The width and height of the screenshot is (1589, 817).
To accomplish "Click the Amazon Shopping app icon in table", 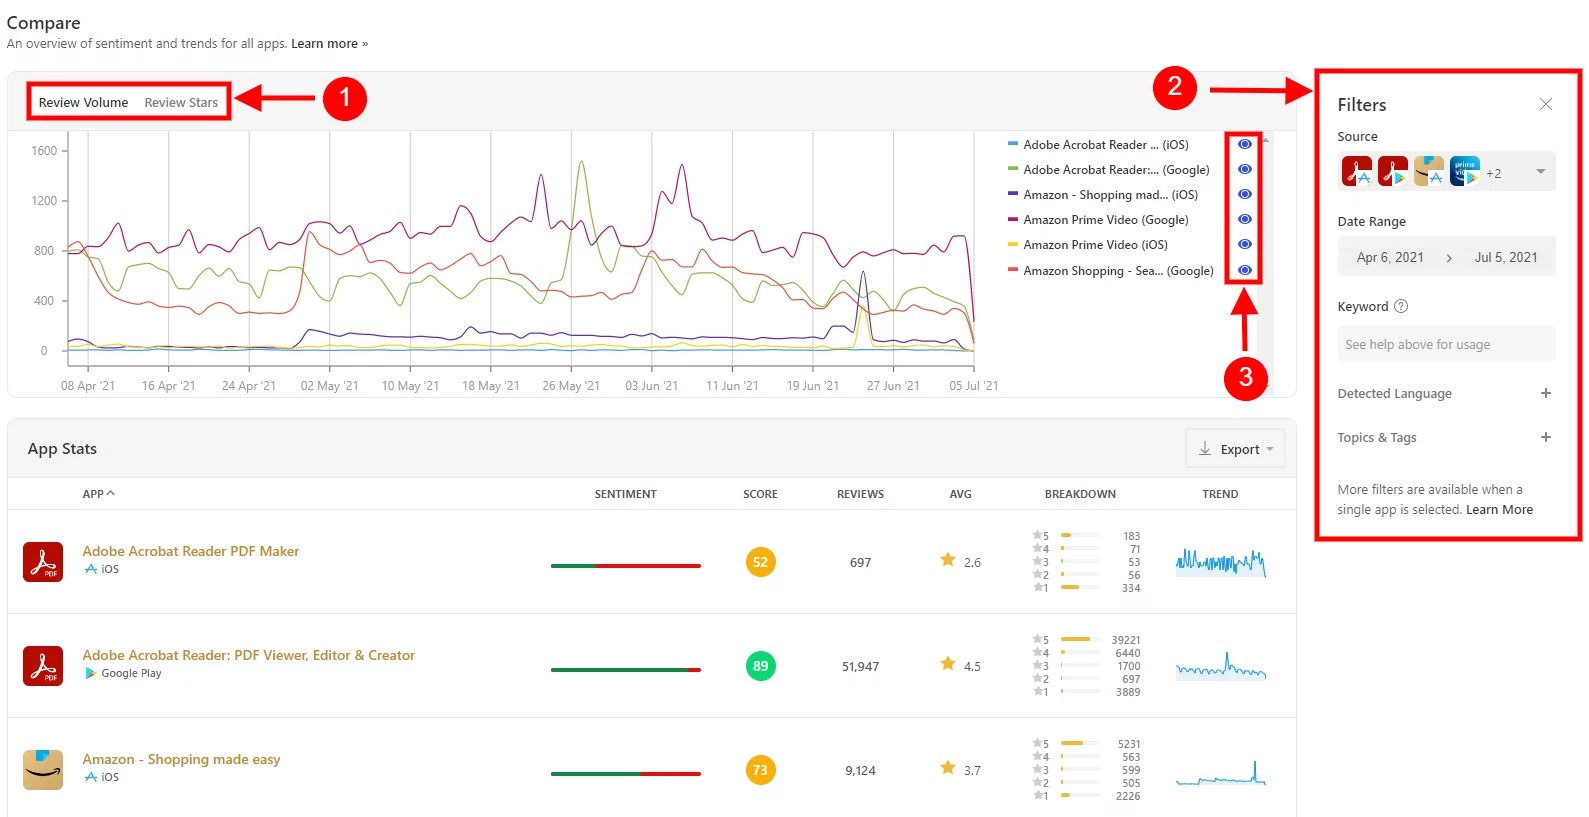I will point(43,770).
